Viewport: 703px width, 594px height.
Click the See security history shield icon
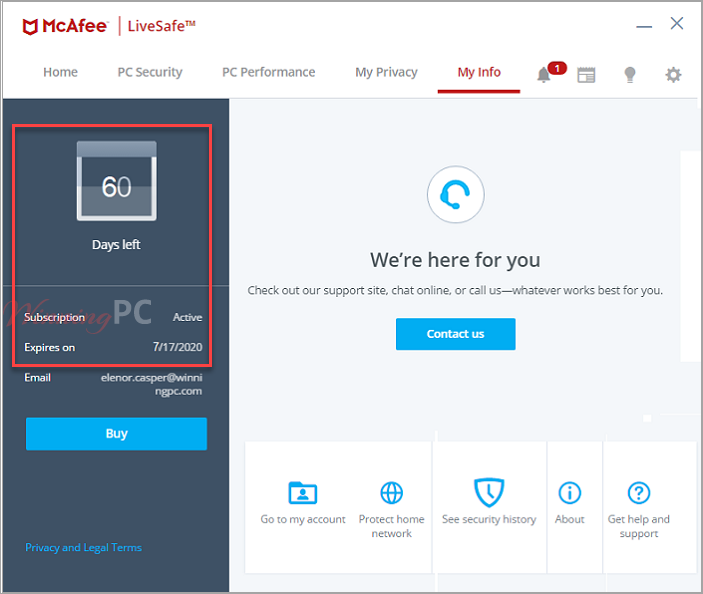click(489, 493)
